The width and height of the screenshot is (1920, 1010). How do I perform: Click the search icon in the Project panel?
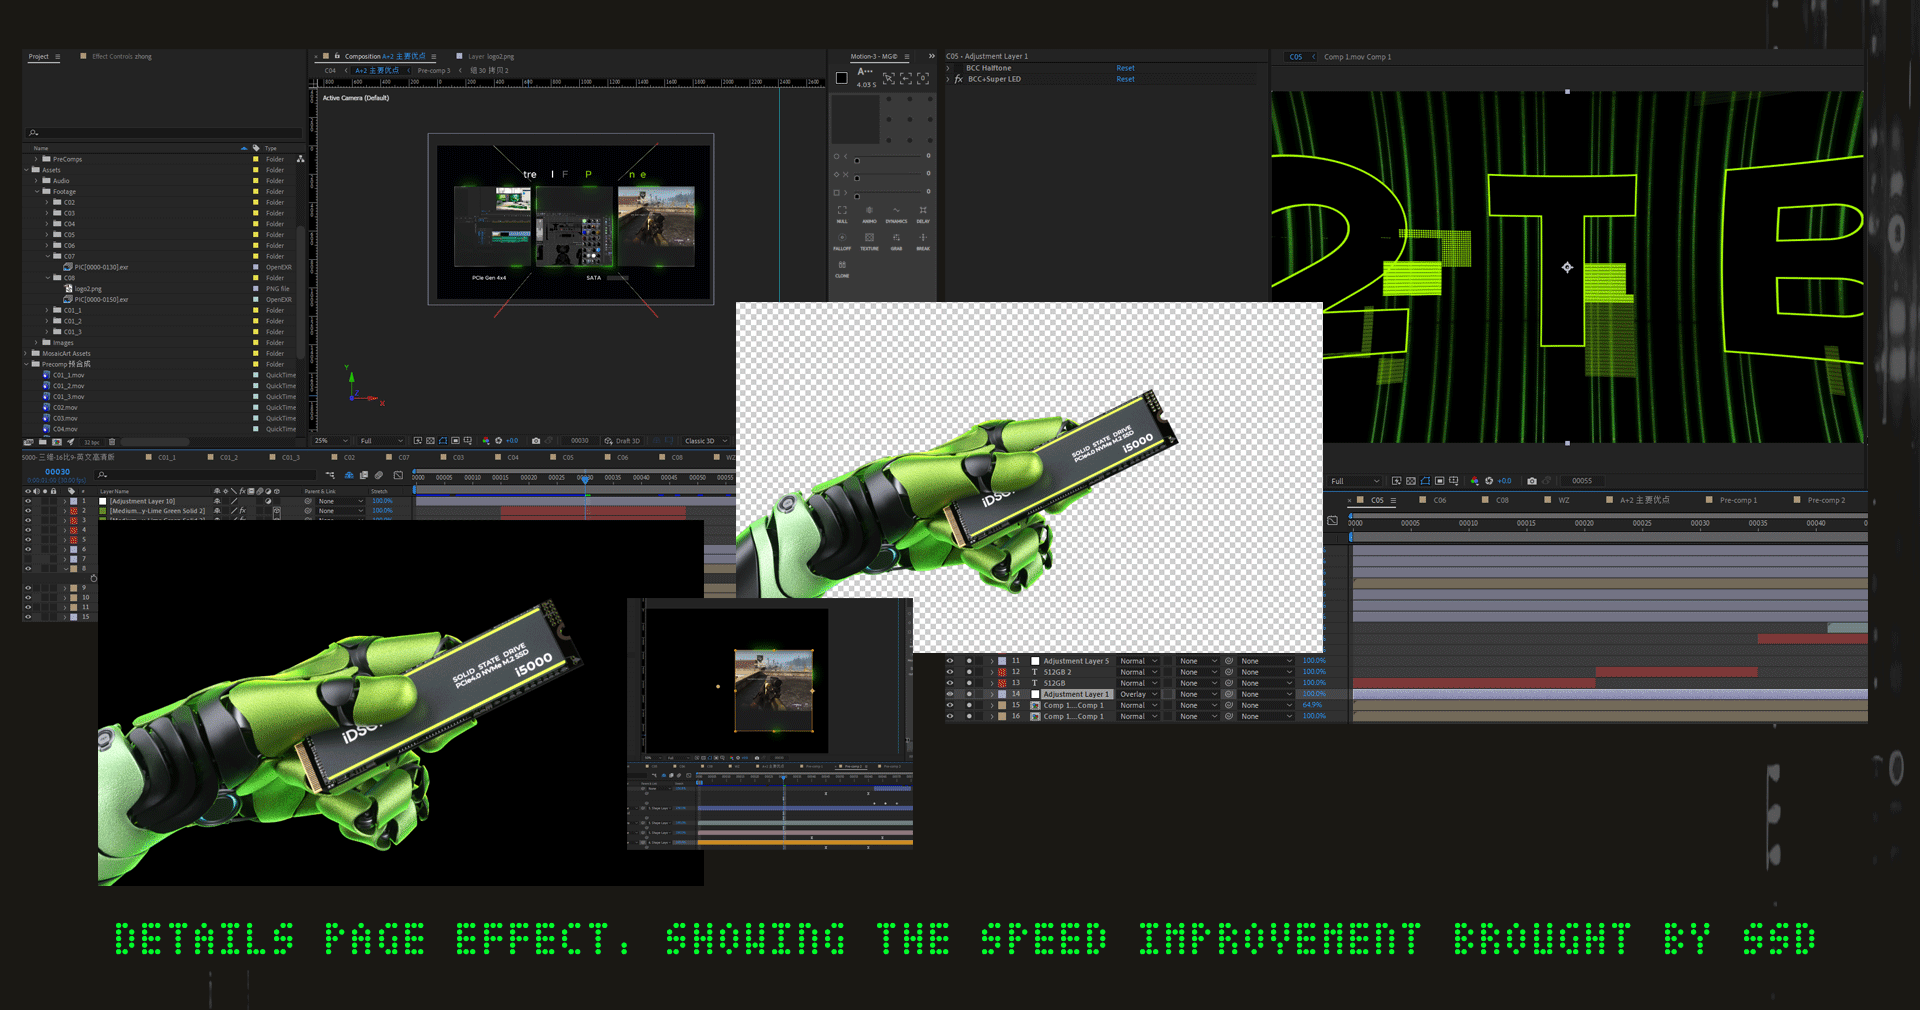(x=33, y=132)
